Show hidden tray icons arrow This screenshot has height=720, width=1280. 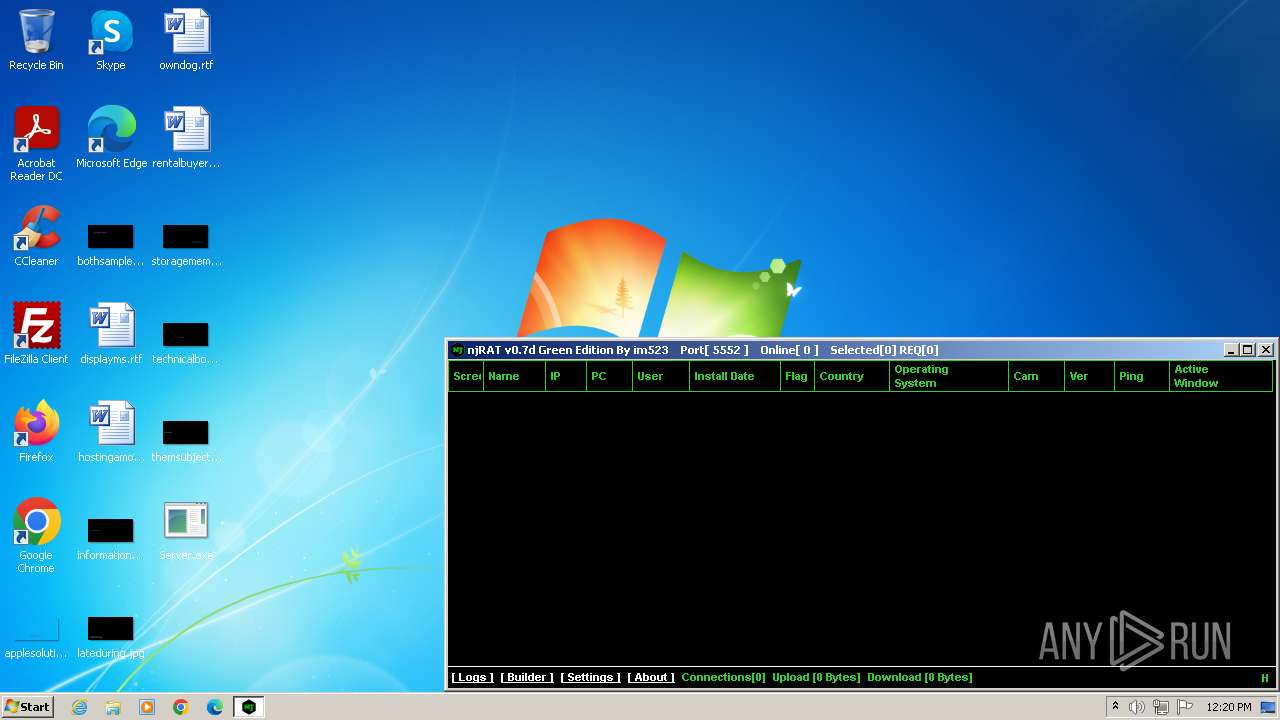tap(1115, 707)
